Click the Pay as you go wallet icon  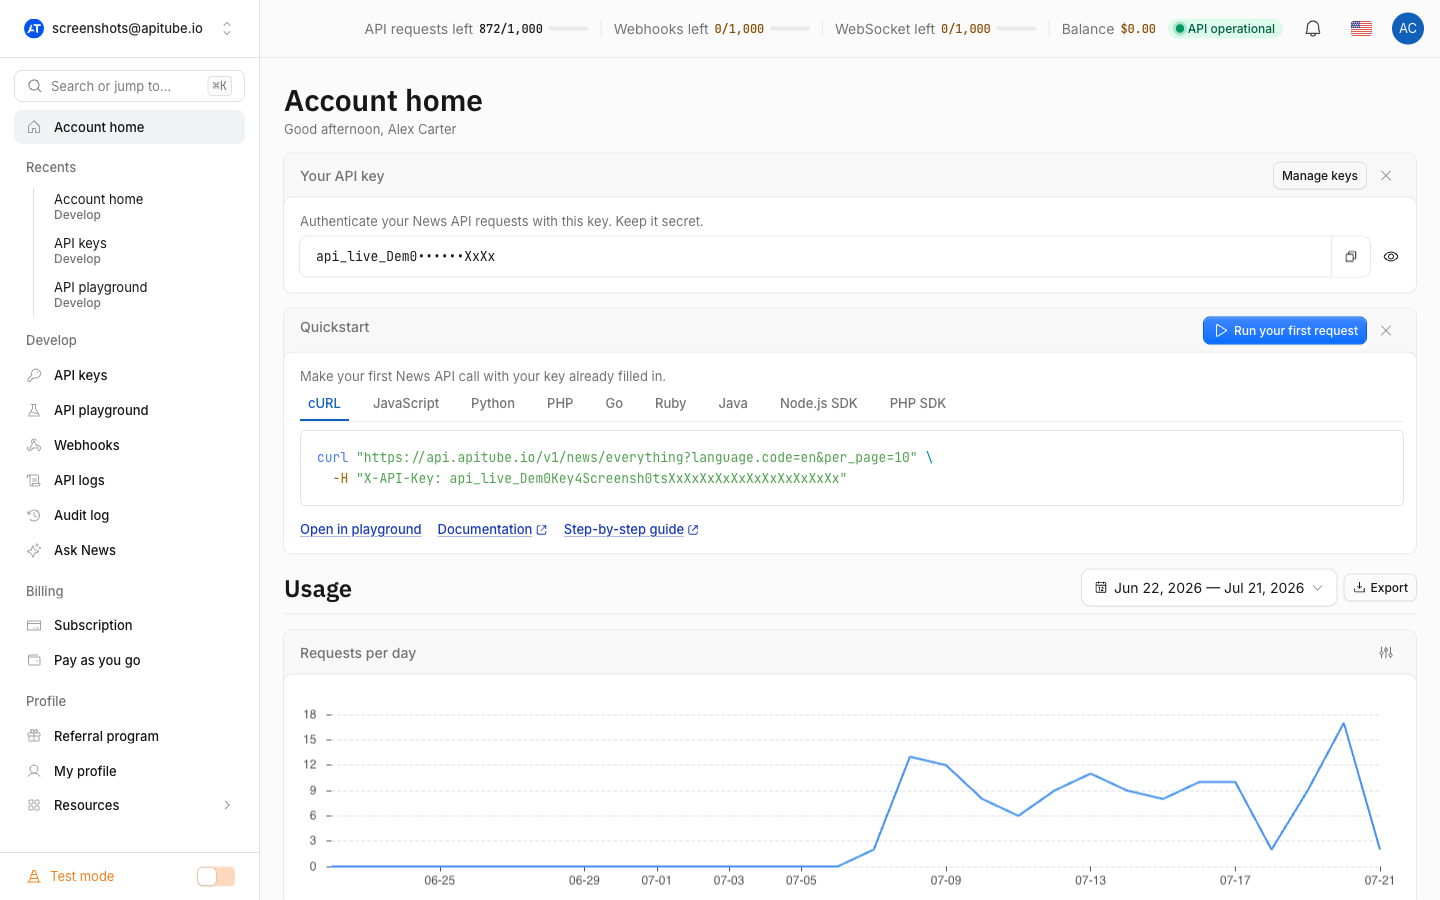(x=34, y=660)
